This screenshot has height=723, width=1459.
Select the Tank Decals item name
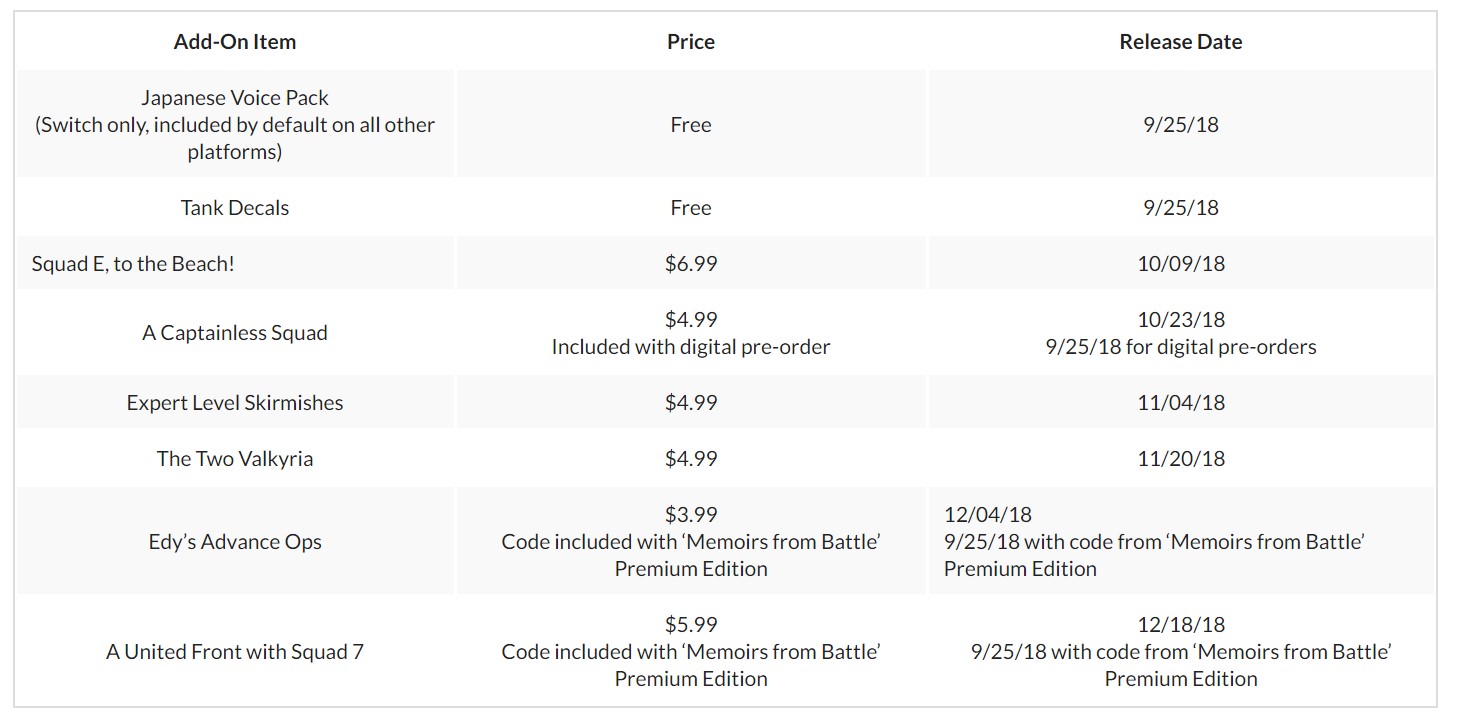coord(235,208)
